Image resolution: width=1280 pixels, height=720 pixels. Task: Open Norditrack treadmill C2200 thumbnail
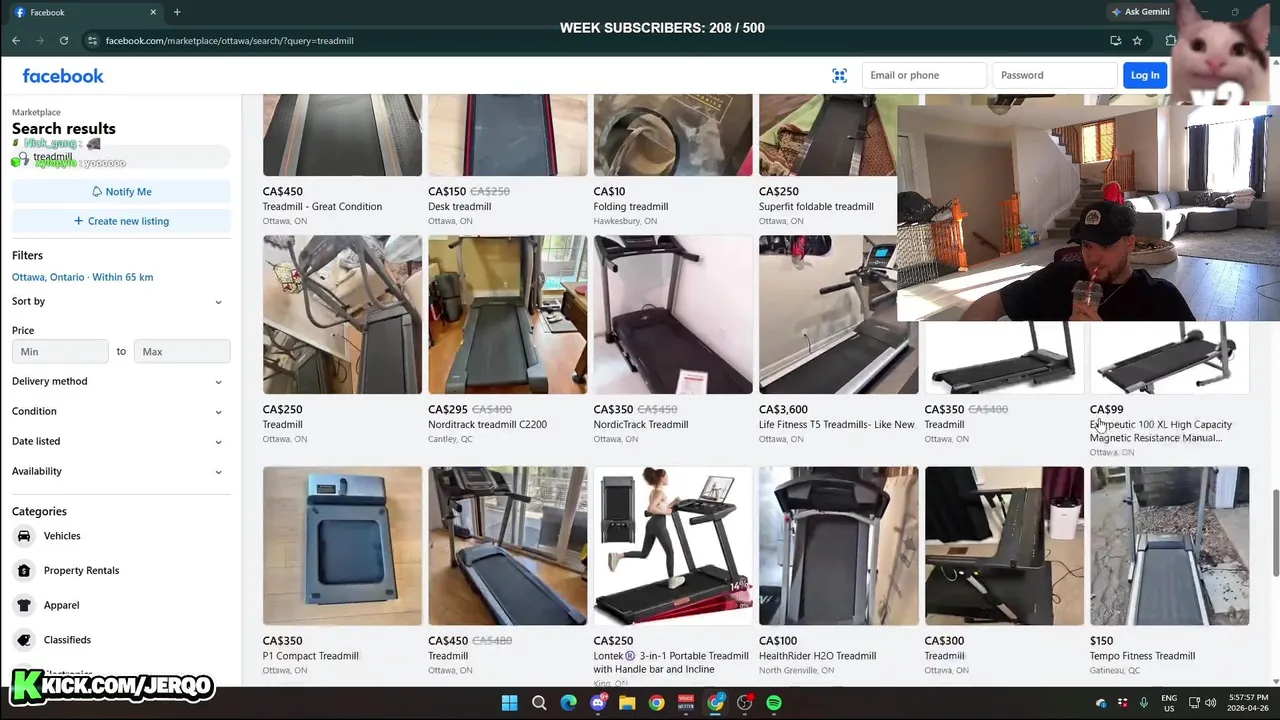point(507,315)
